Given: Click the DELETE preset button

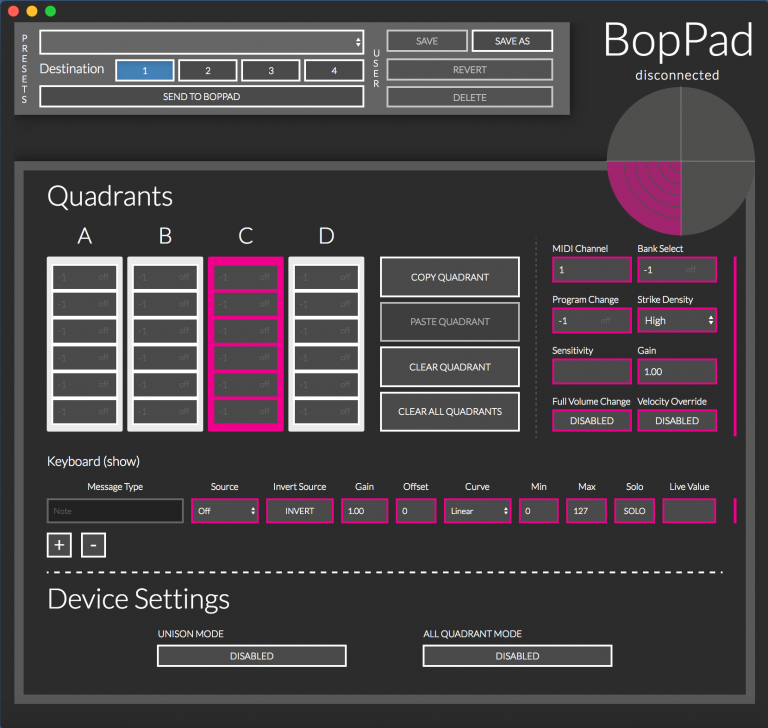Looking at the screenshot, I should [470, 97].
